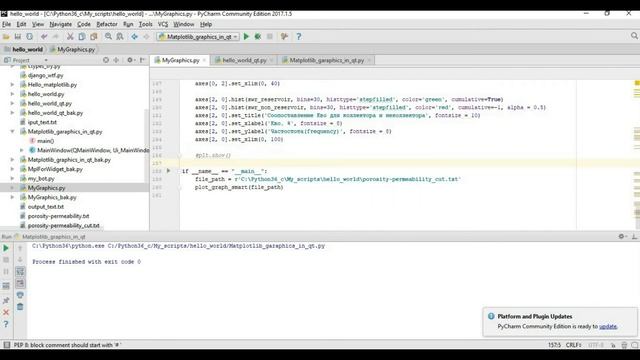The width and height of the screenshot is (640, 360).
Task: Click the Stop square icon in main toolbar
Action: pyautogui.click(x=270, y=37)
